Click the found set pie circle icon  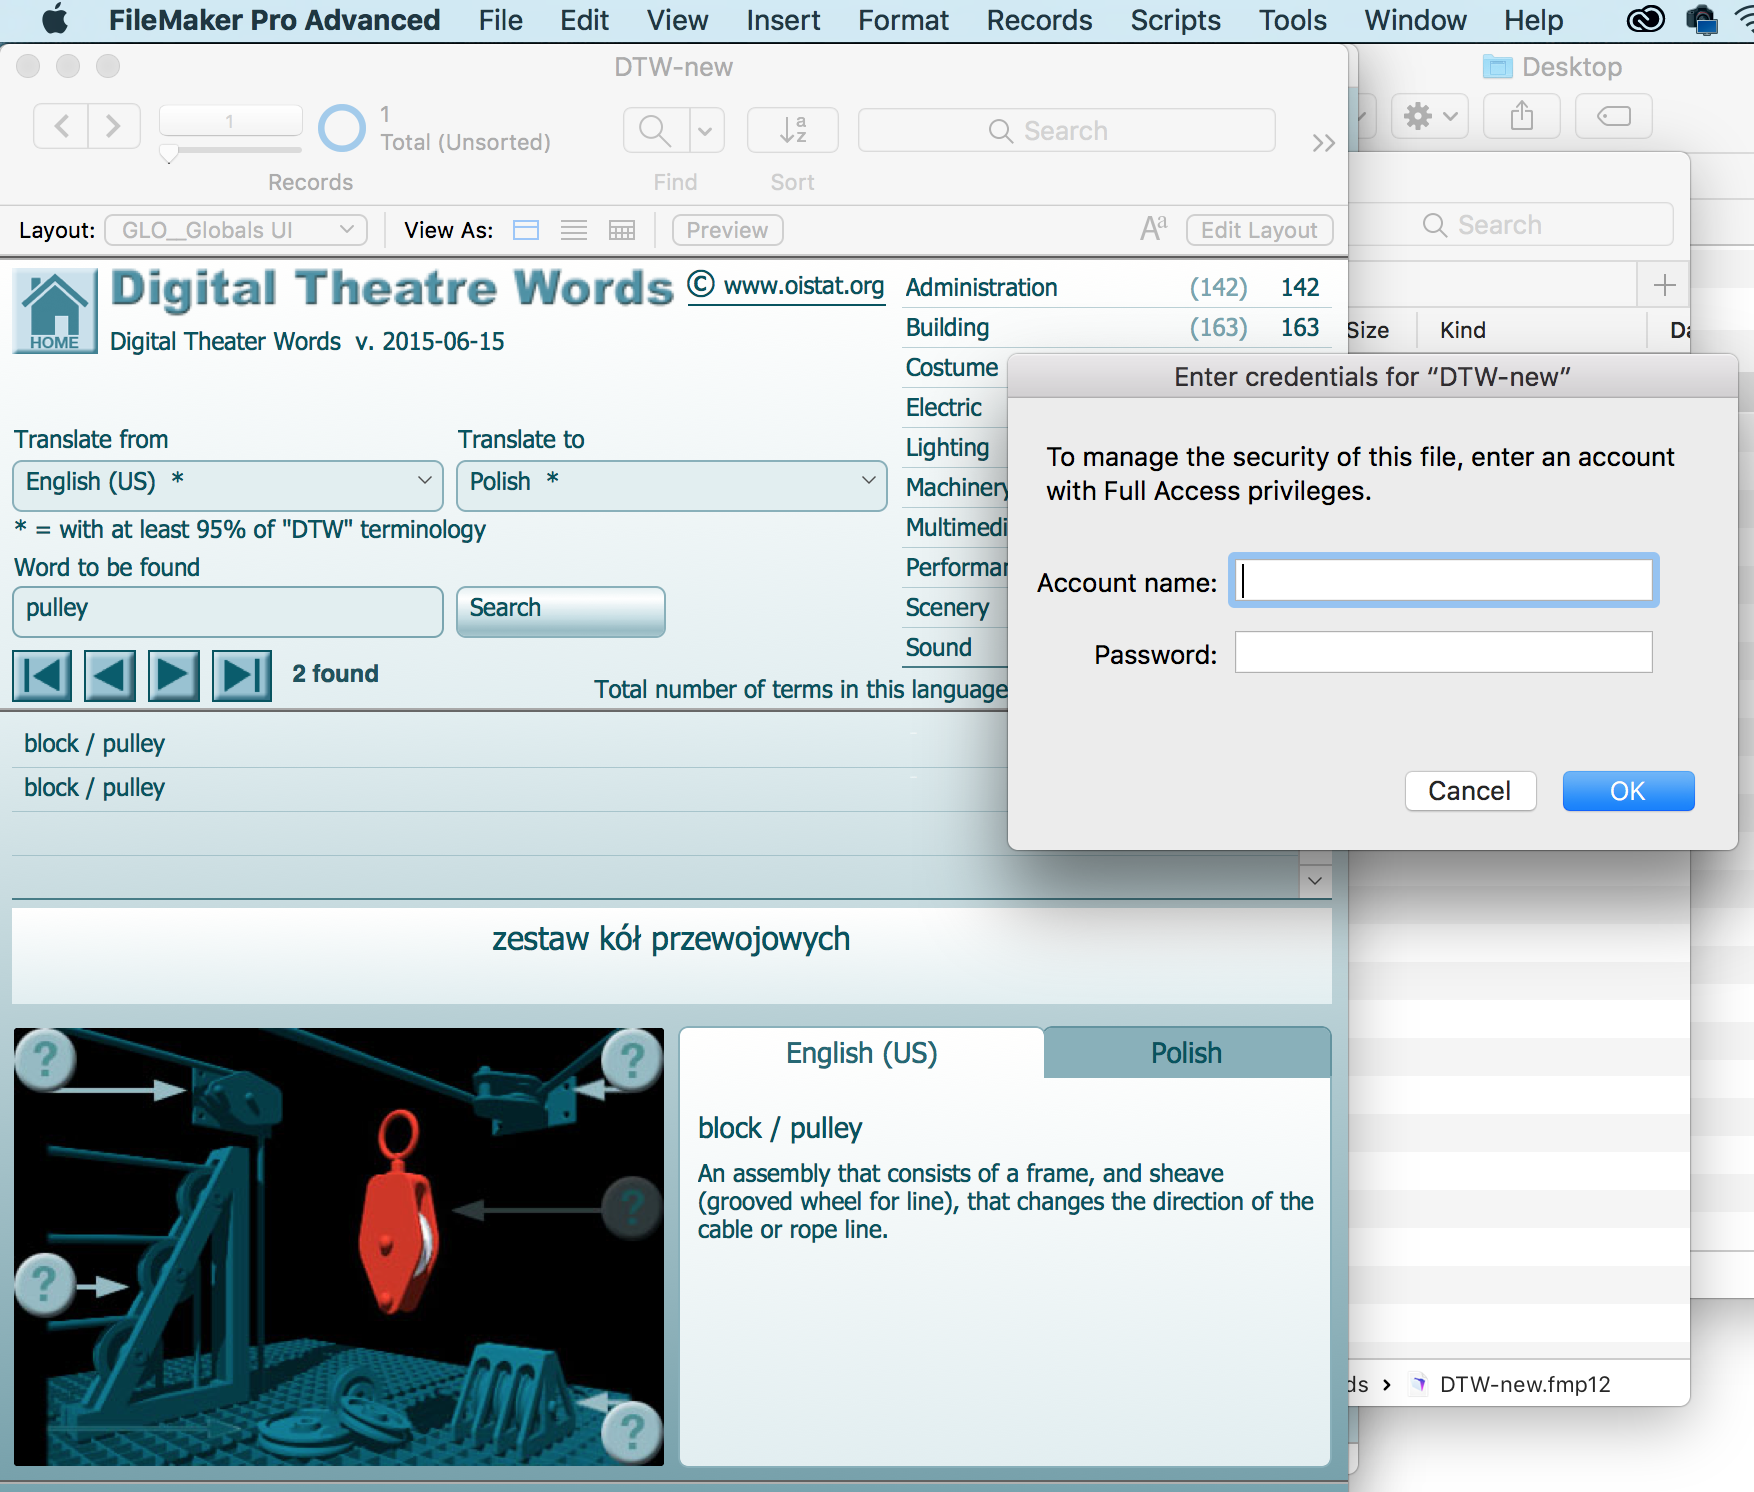pos(342,129)
